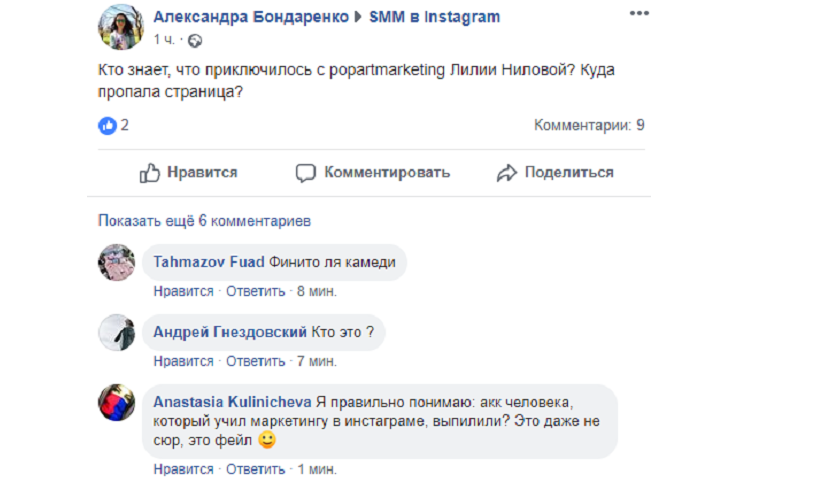Open SMM в Instagram group link
Image resolution: width=840 pixels, height=482 pixels.
click(434, 17)
